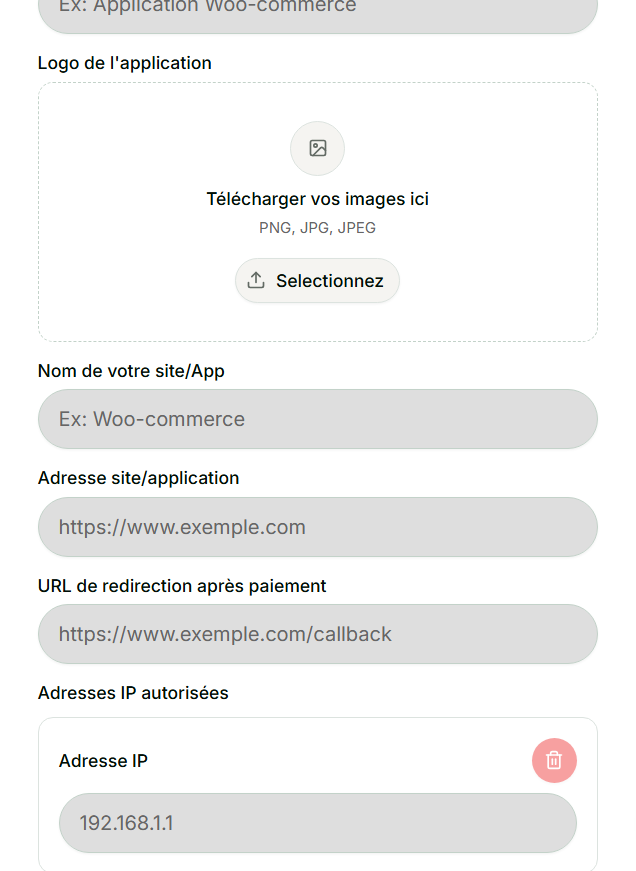Click the 'Logo de l'application' label
This screenshot has height=871, width=636.
[125, 63]
